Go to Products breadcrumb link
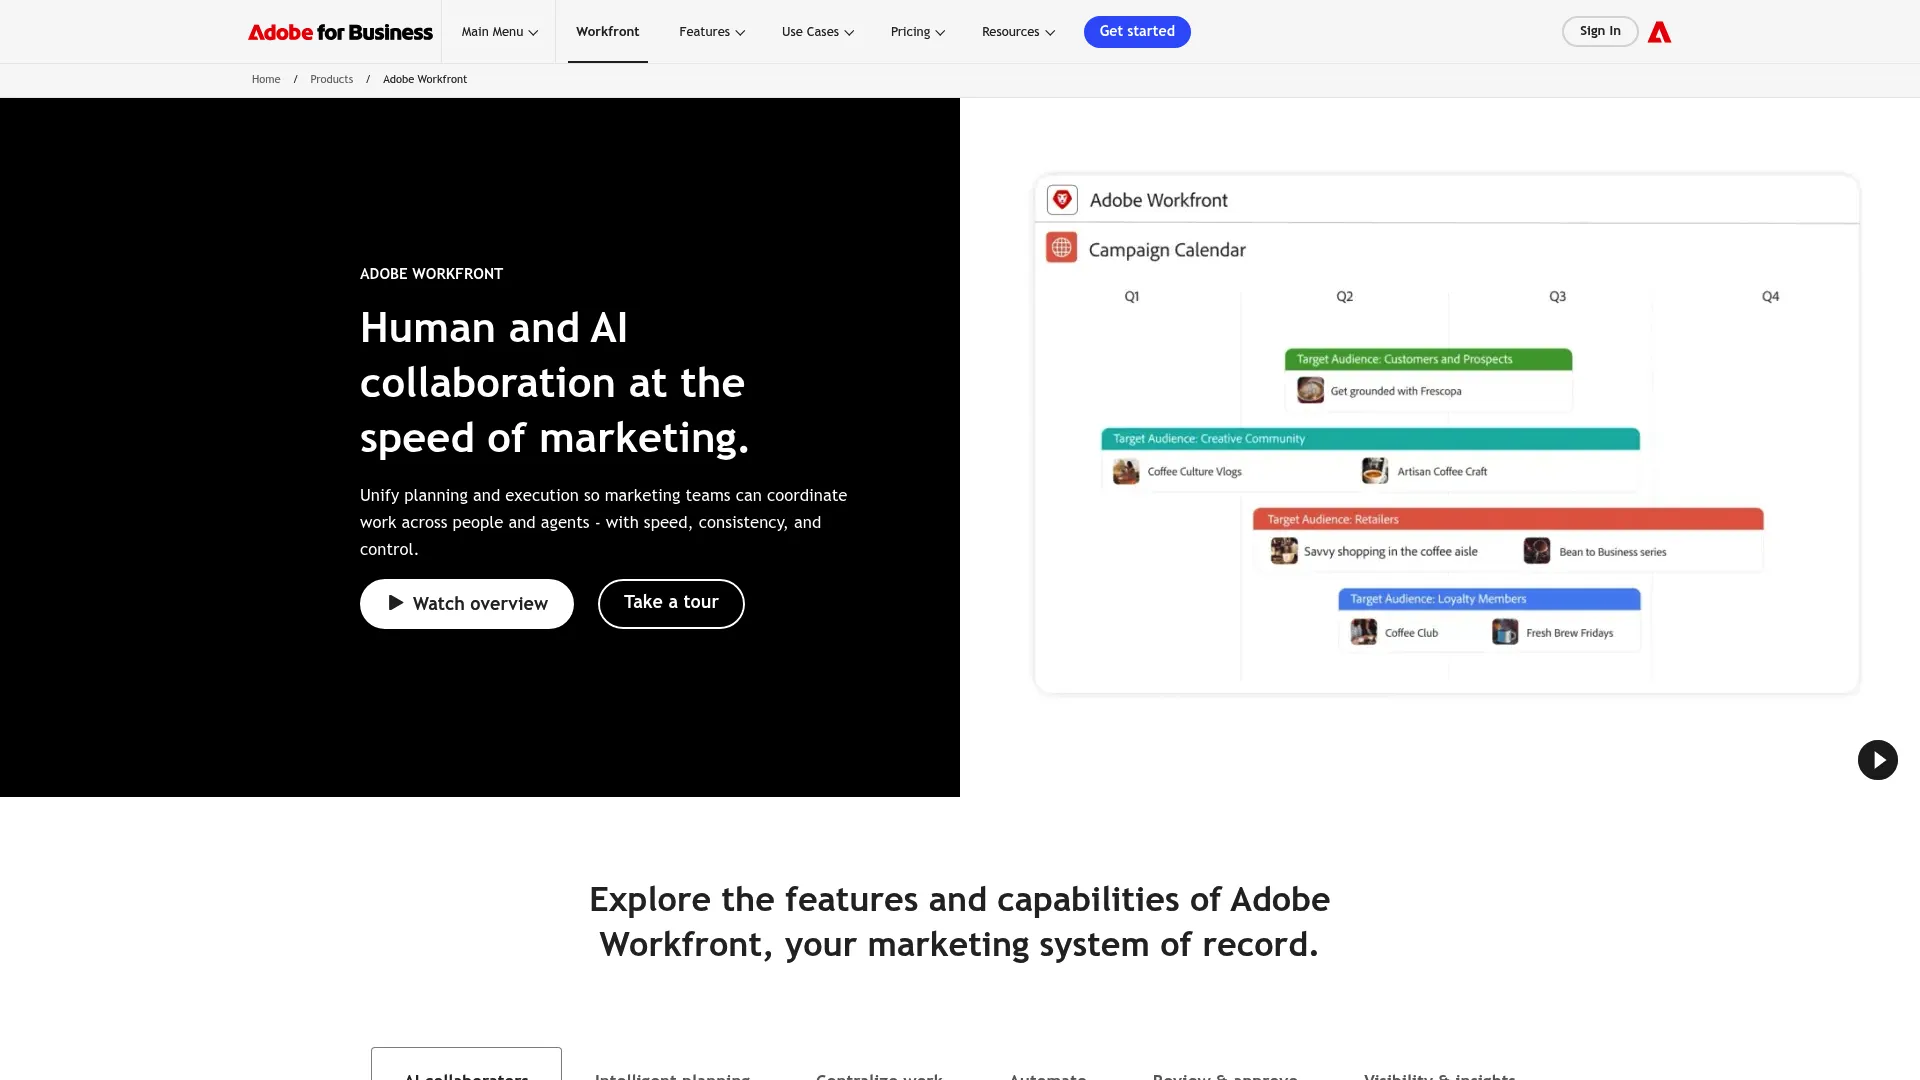The image size is (1920, 1080). click(331, 79)
